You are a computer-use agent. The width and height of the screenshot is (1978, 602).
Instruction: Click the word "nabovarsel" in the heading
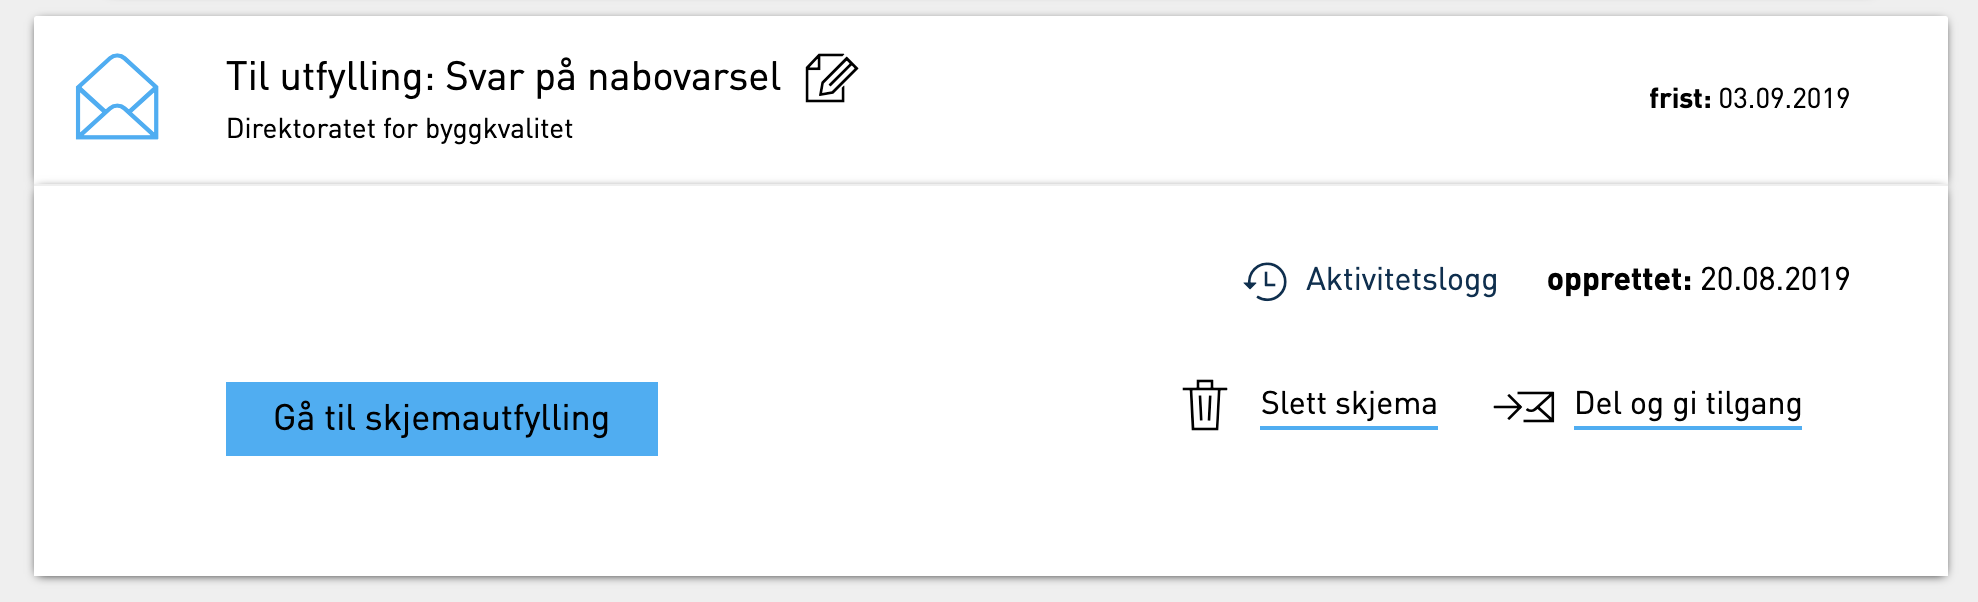pyautogui.click(x=684, y=77)
